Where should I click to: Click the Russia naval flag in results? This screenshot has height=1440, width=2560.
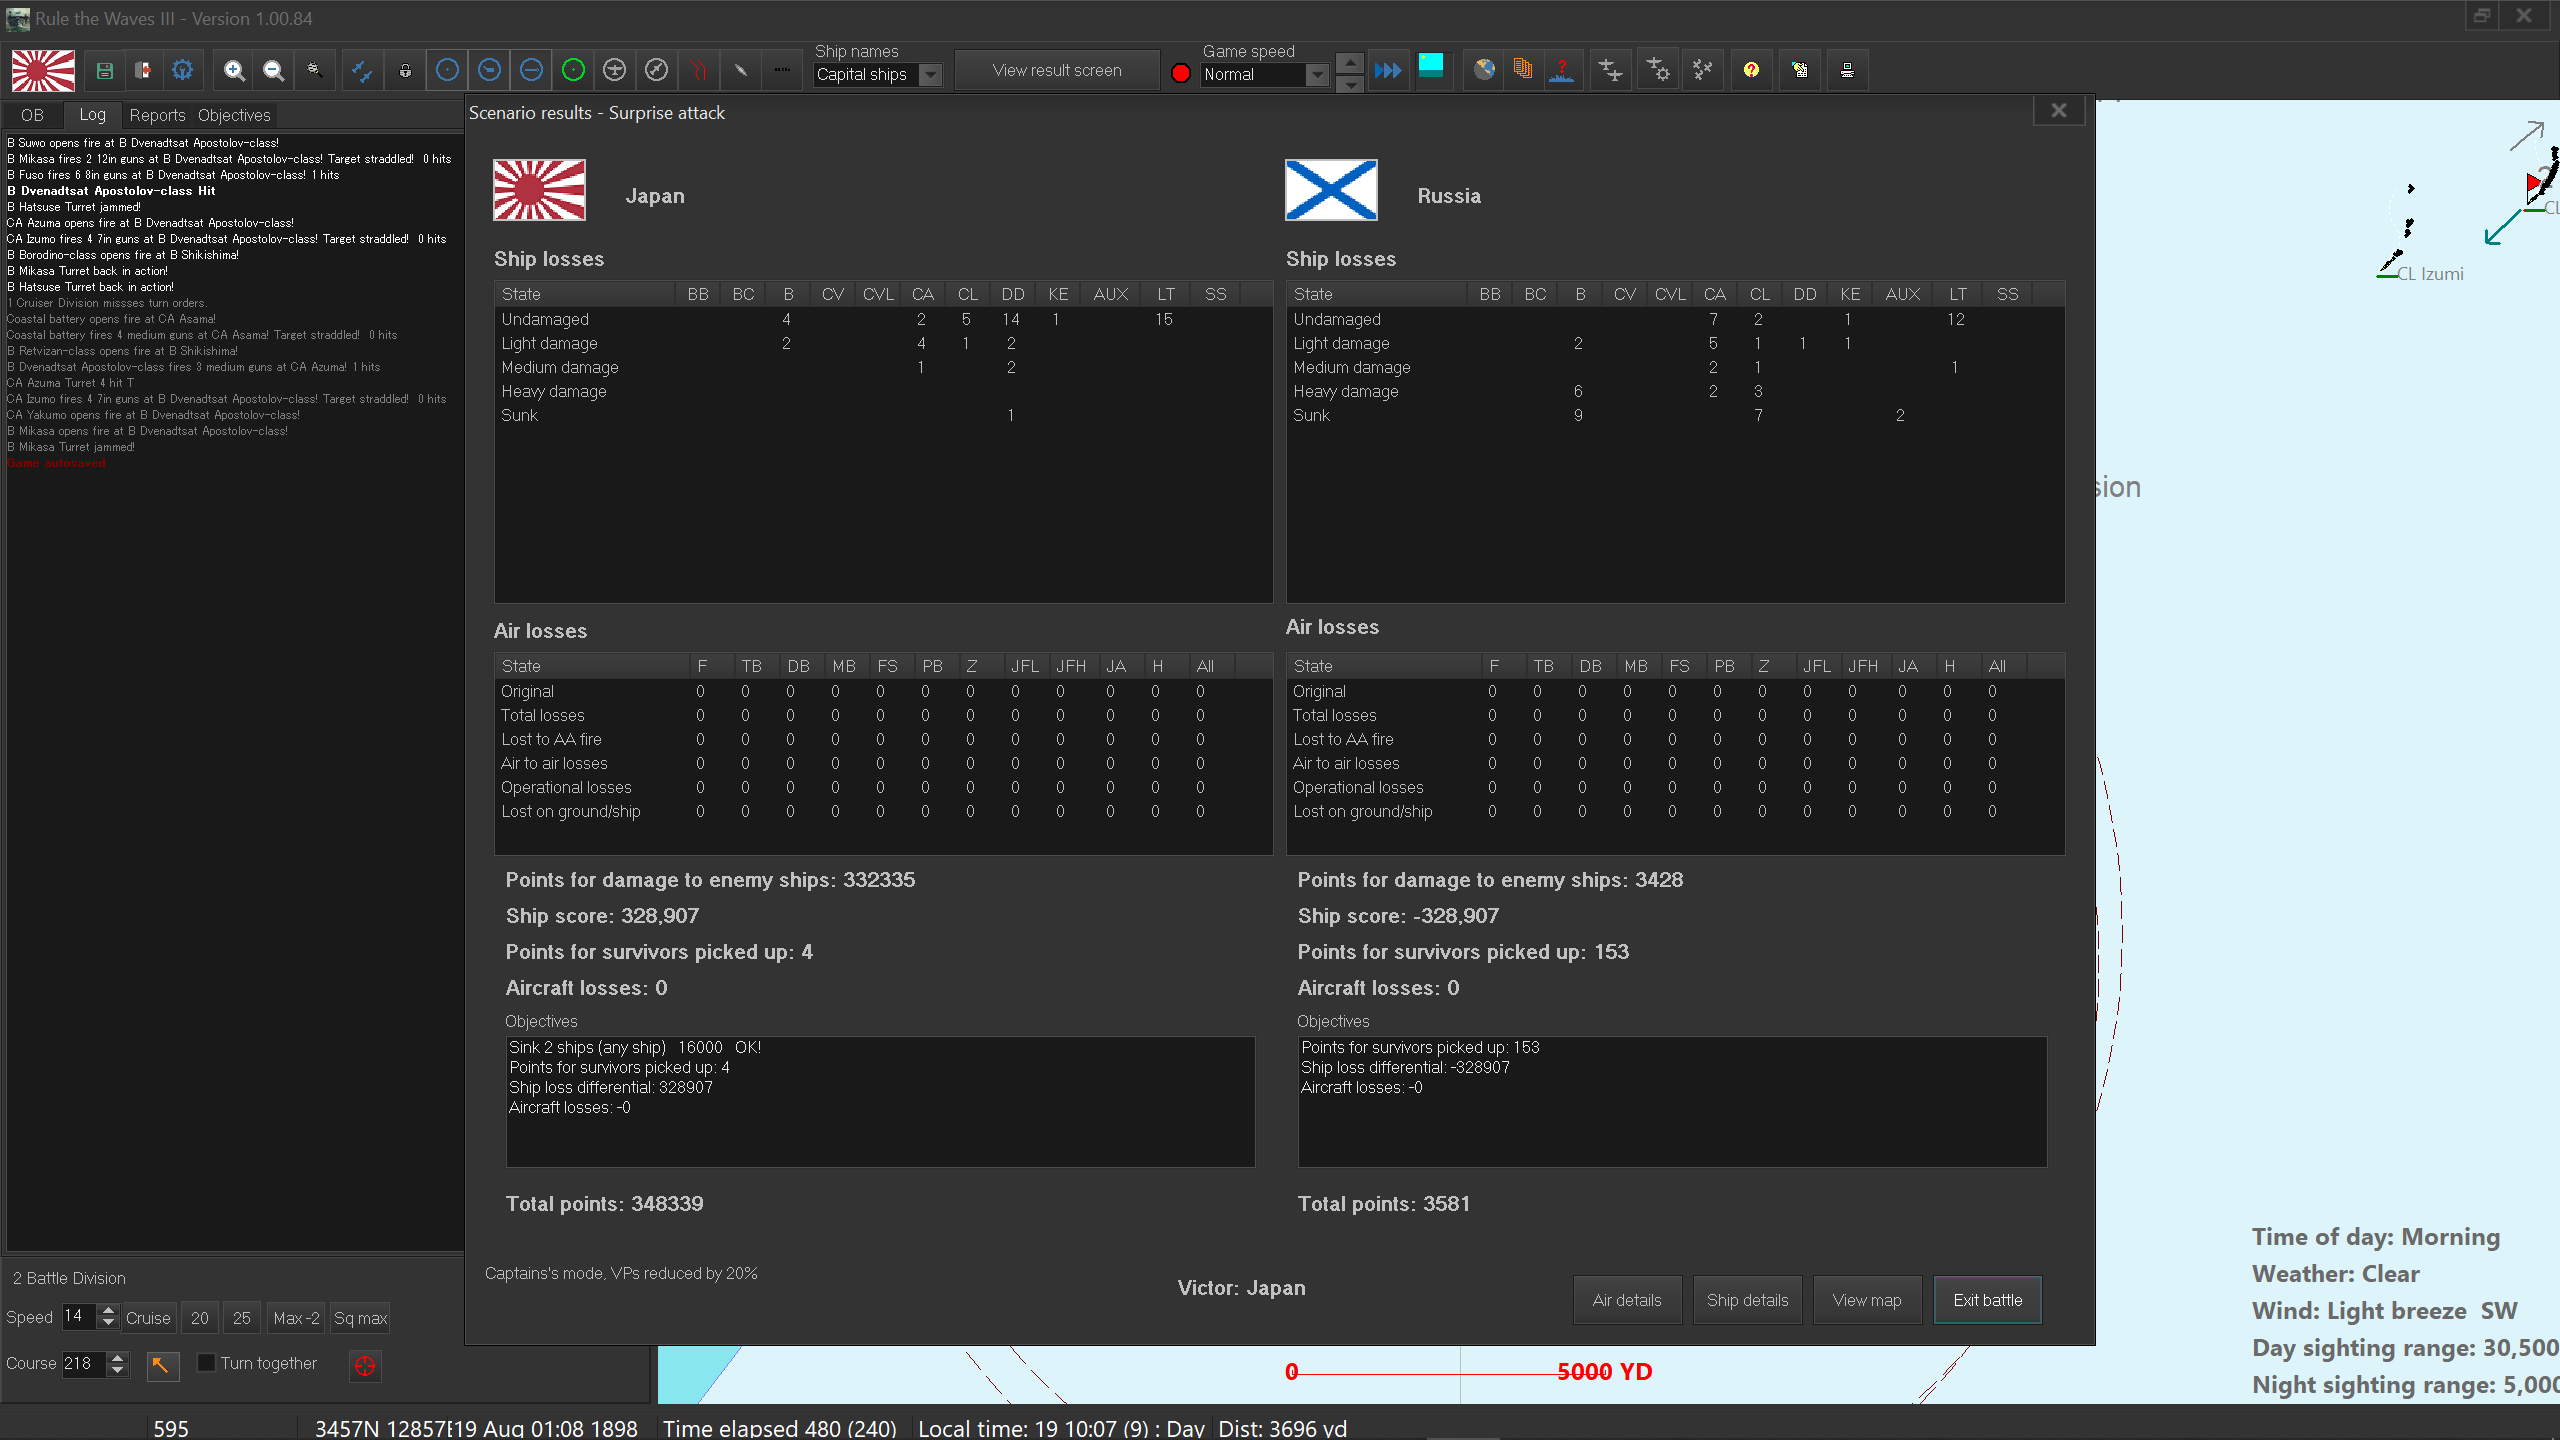point(1331,190)
